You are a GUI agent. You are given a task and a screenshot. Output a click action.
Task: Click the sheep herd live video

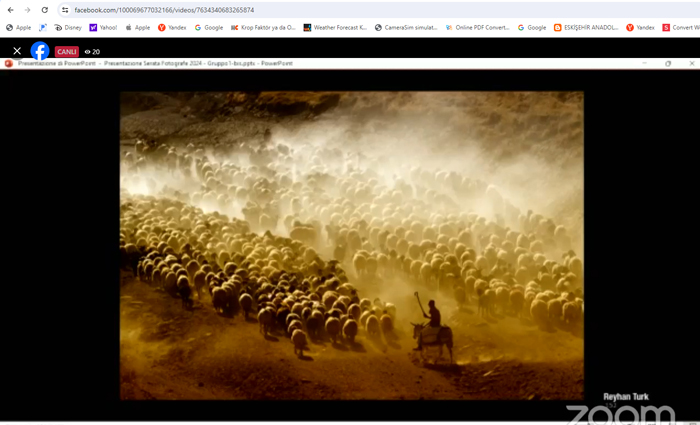351,245
